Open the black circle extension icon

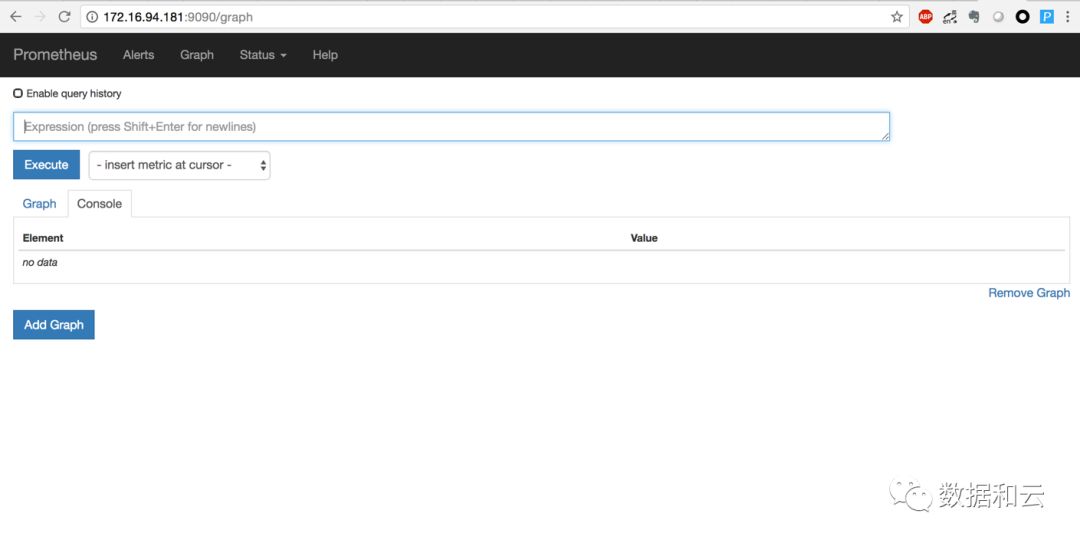pyautogui.click(x=1023, y=17)
